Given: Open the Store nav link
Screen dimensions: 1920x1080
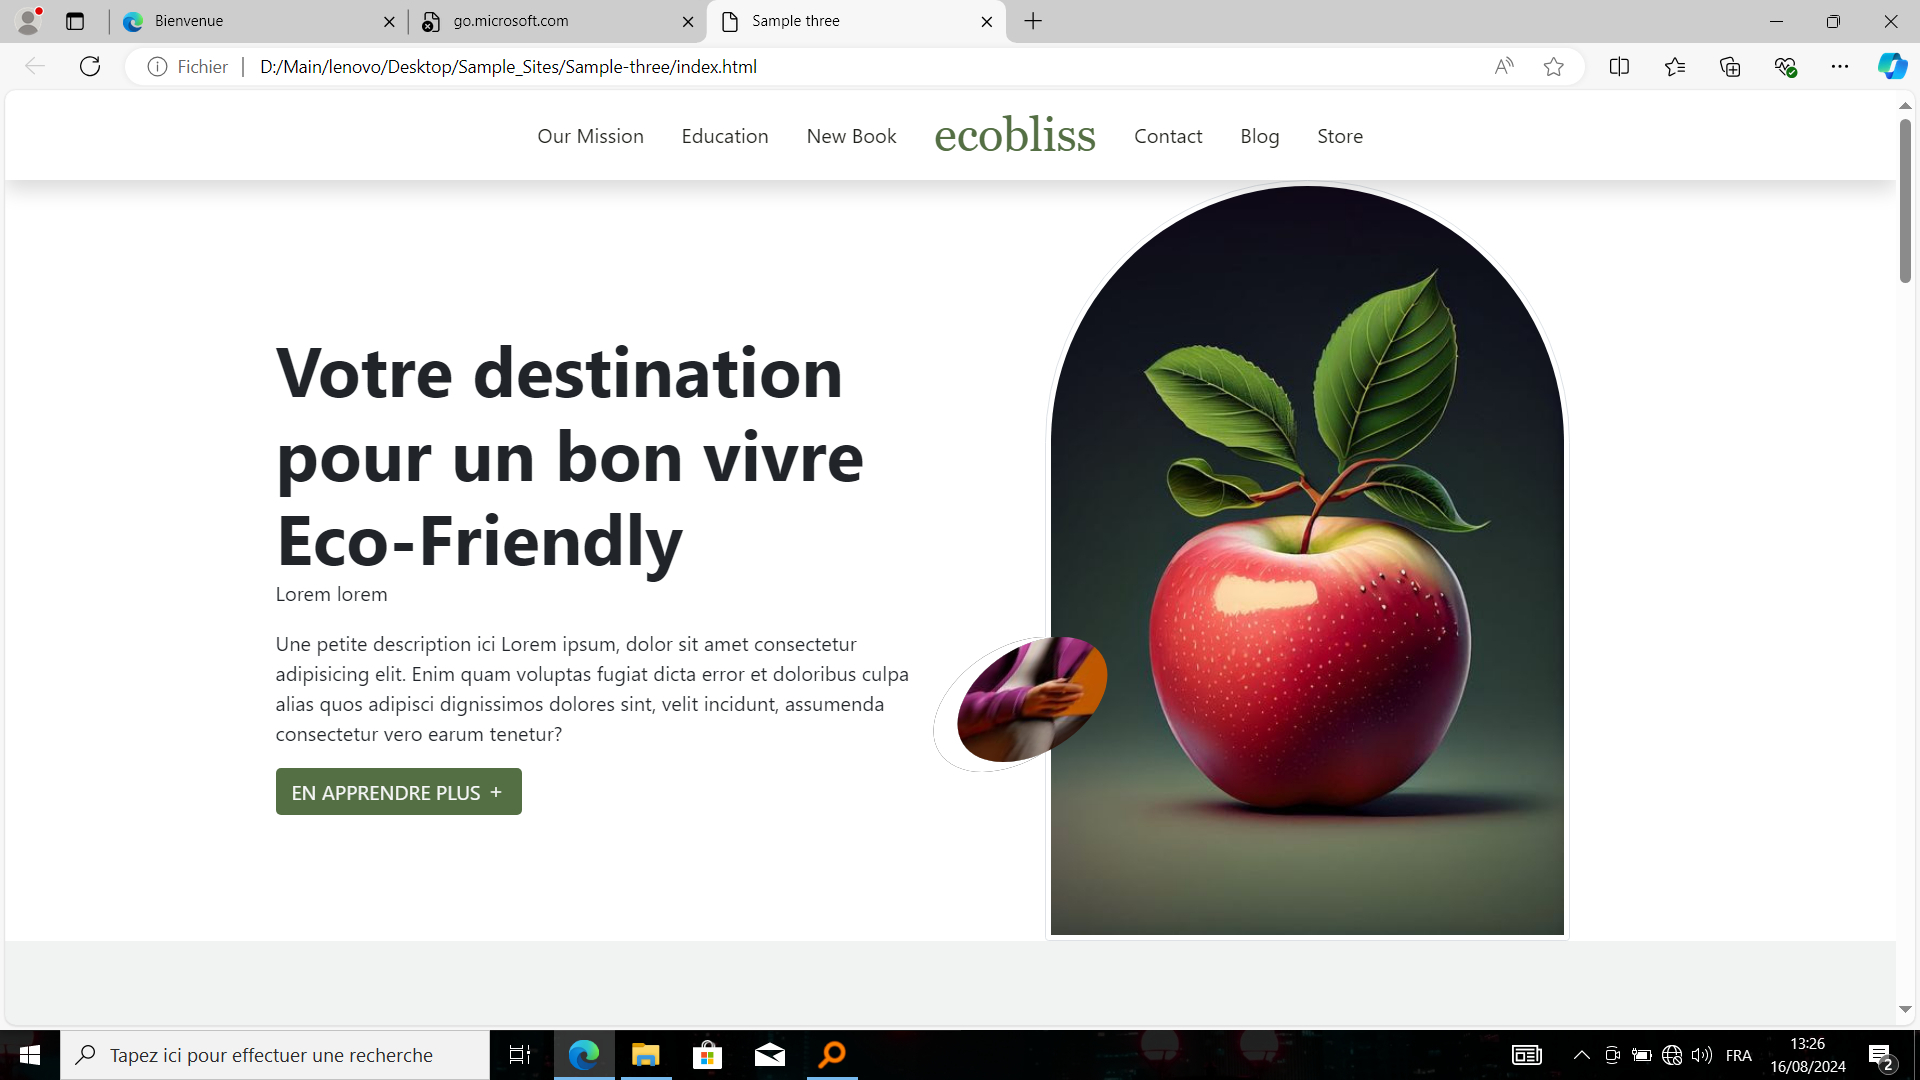Looking at the screenshot, I should click(1340, 136).
